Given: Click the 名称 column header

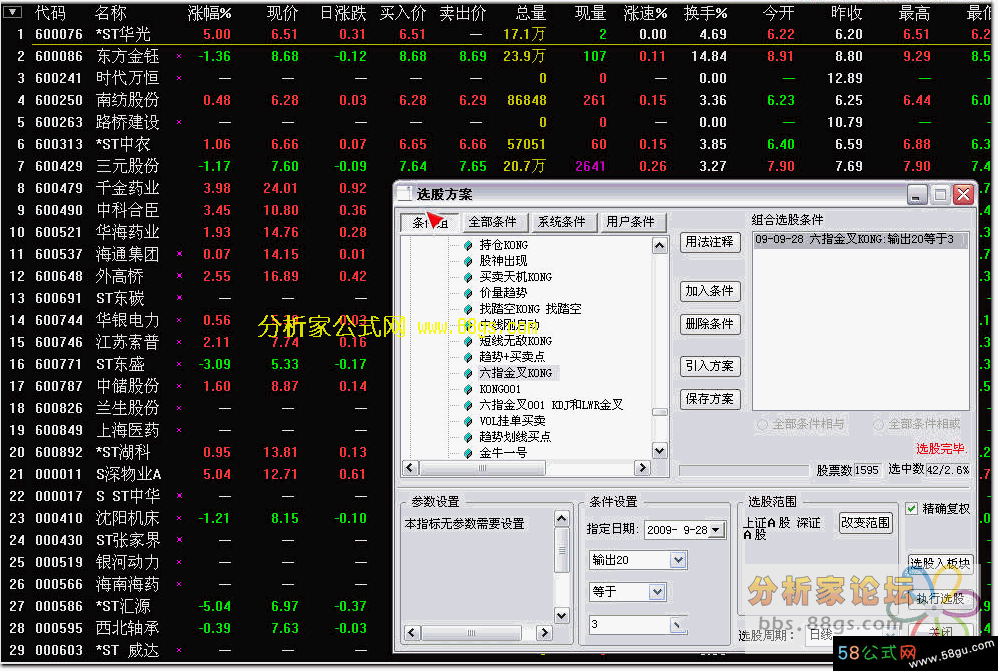Looking at the screenshot, I should [111, 13].
